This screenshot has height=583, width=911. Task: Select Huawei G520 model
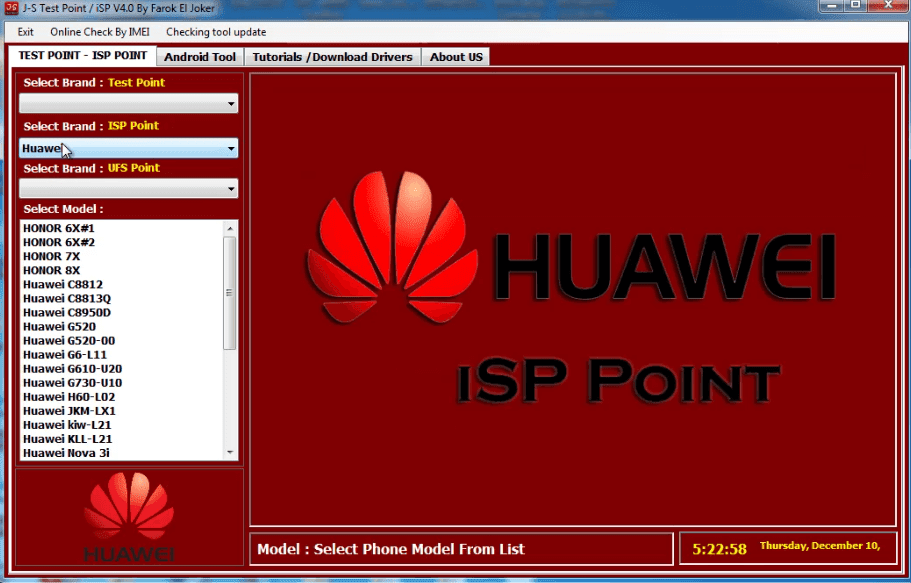(59, 327)
